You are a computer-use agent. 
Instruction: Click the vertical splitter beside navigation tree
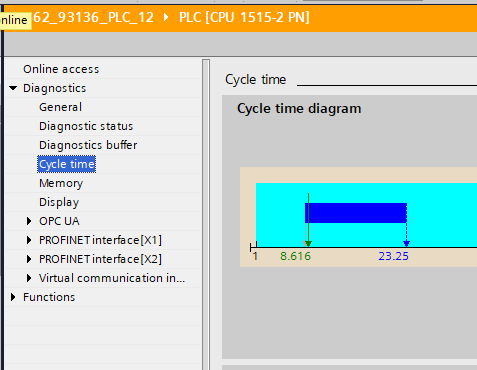click(206, 213)
